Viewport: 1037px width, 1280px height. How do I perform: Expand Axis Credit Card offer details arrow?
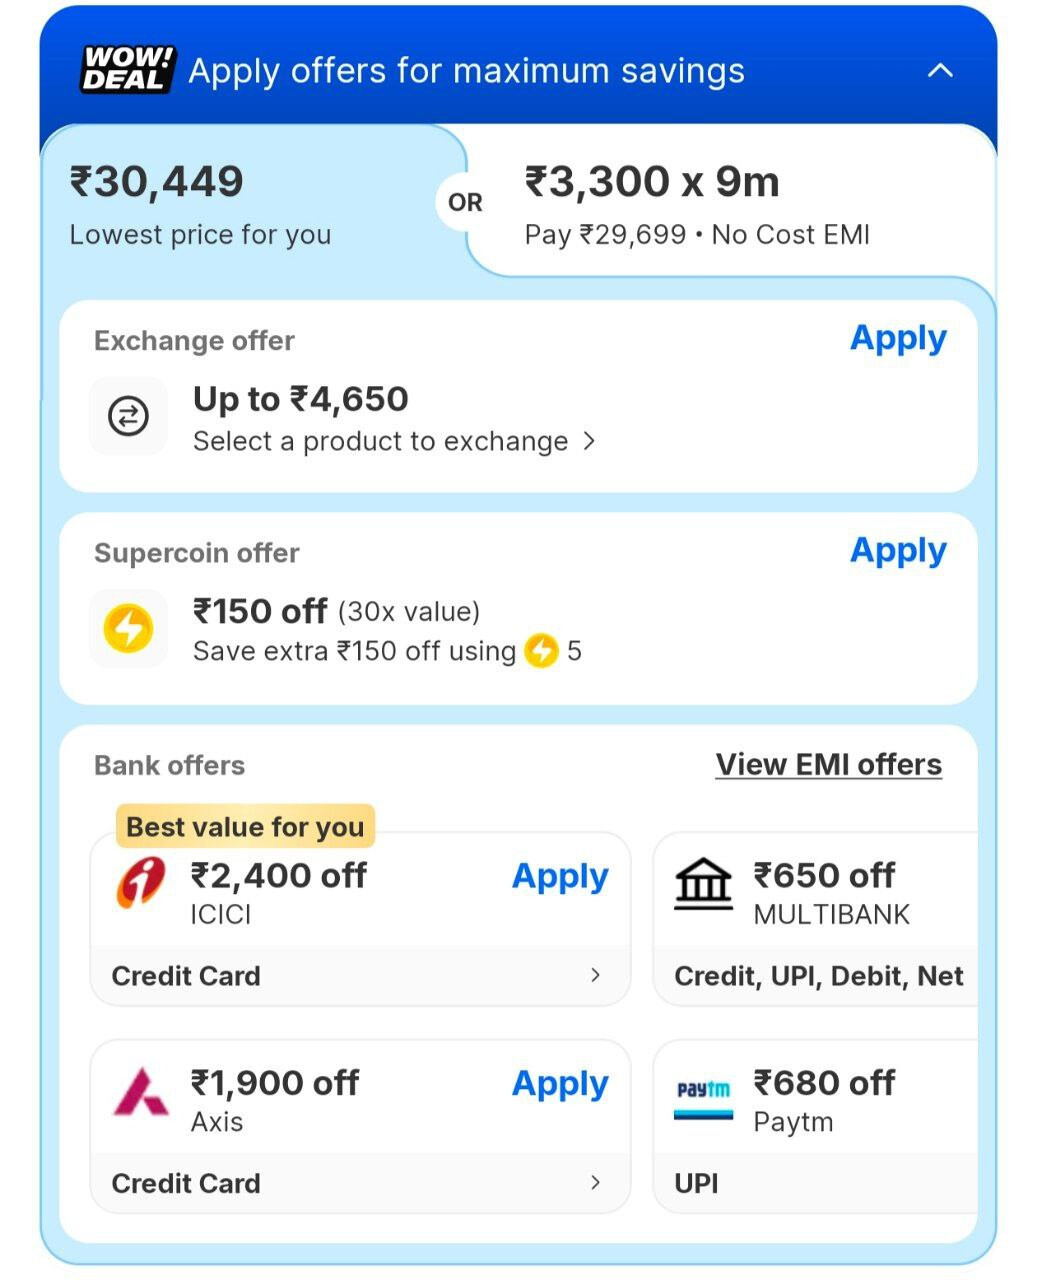[595, 1183]
